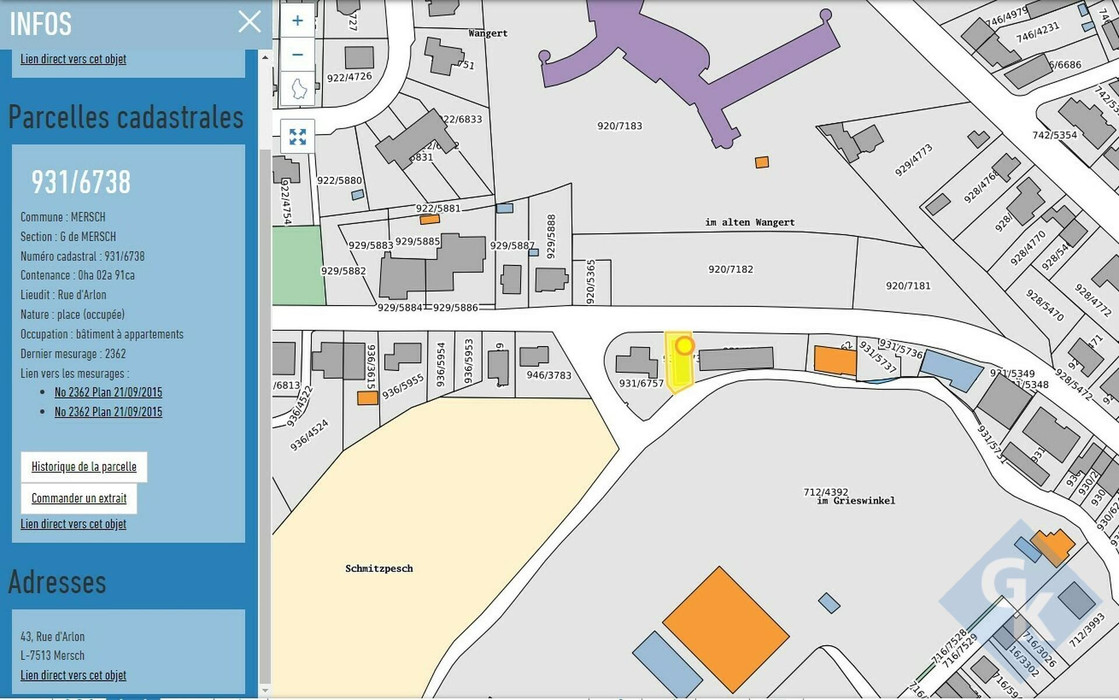This screenshot has height=700, width=1119.
Task: Click the green parcel at left map edge
Action: point(297,265)
